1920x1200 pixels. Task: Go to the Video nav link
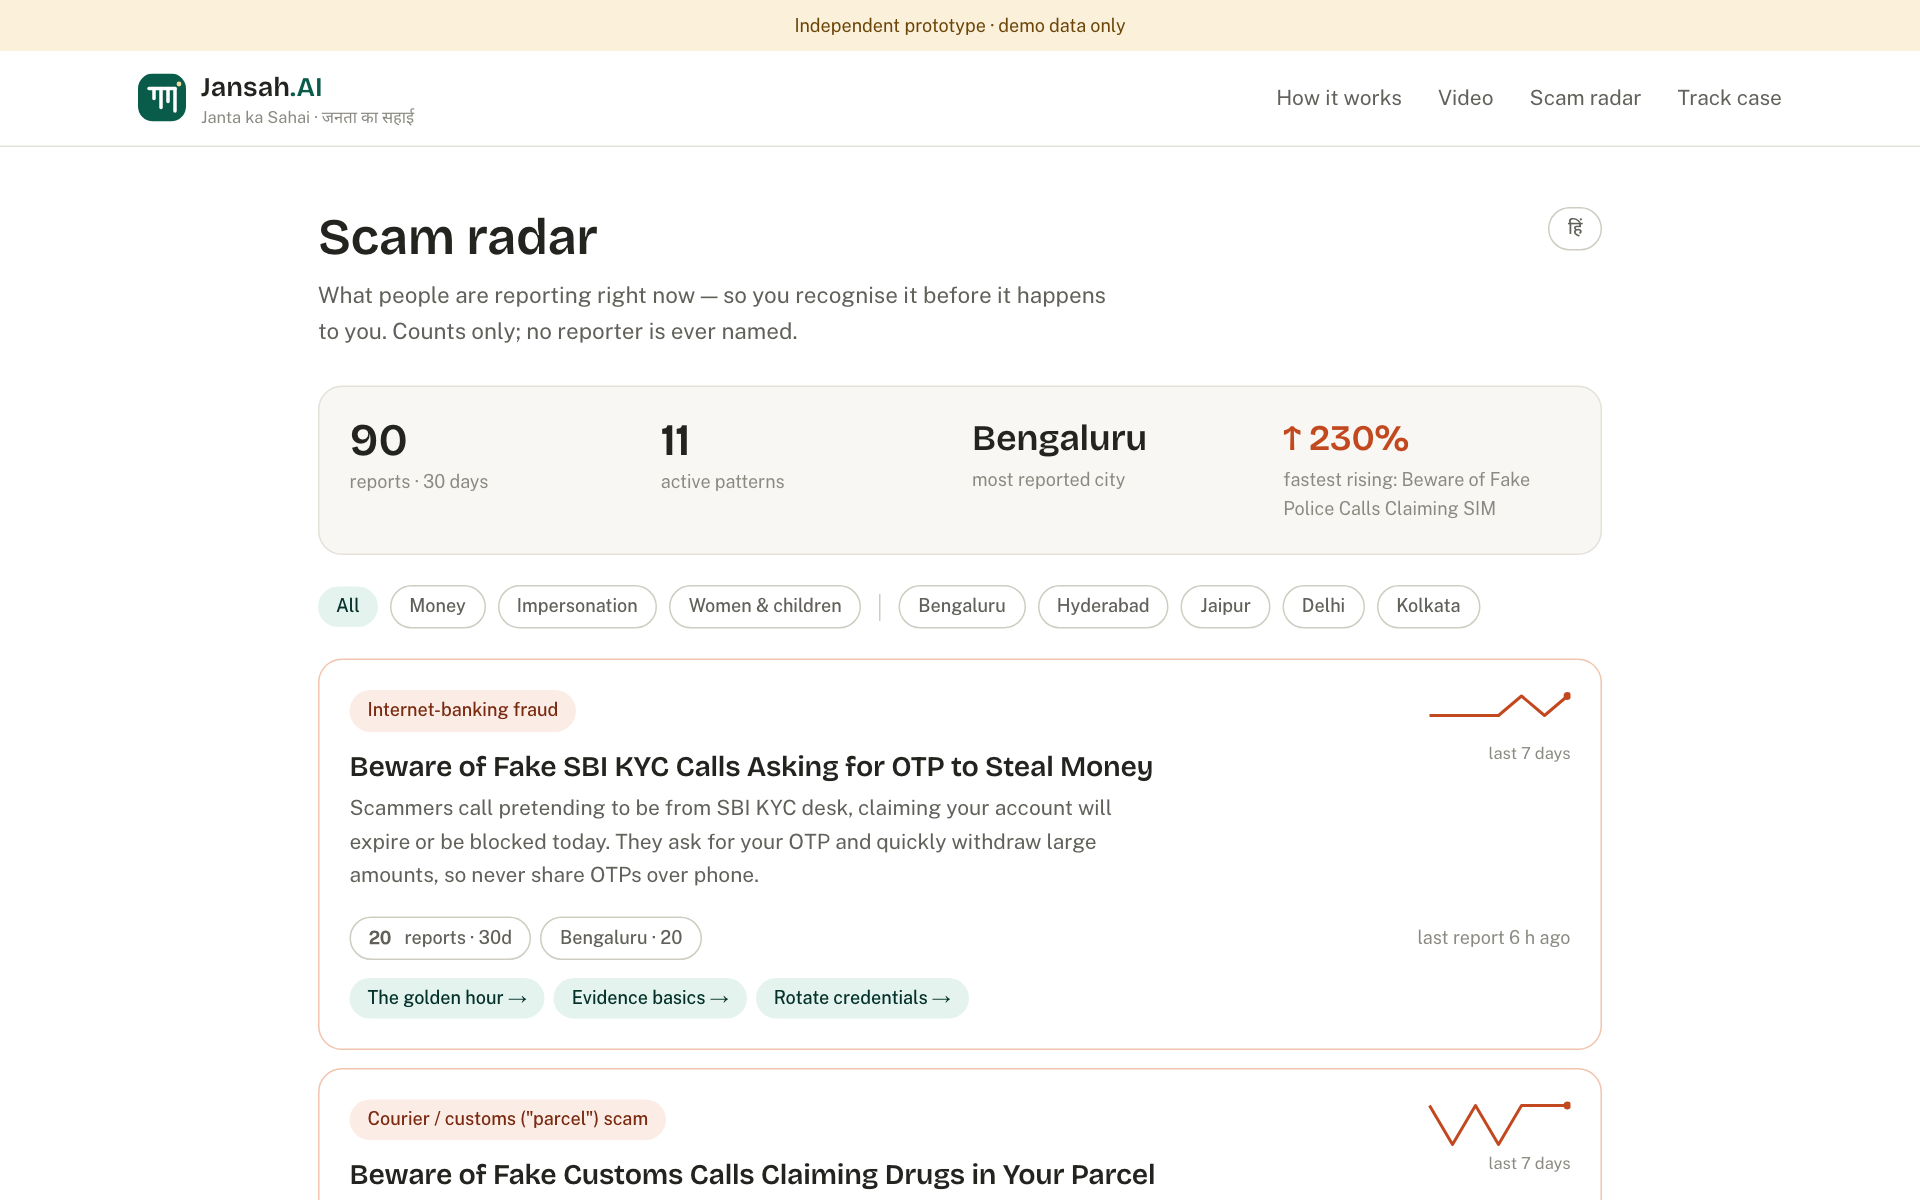[x=1465, y=98]
